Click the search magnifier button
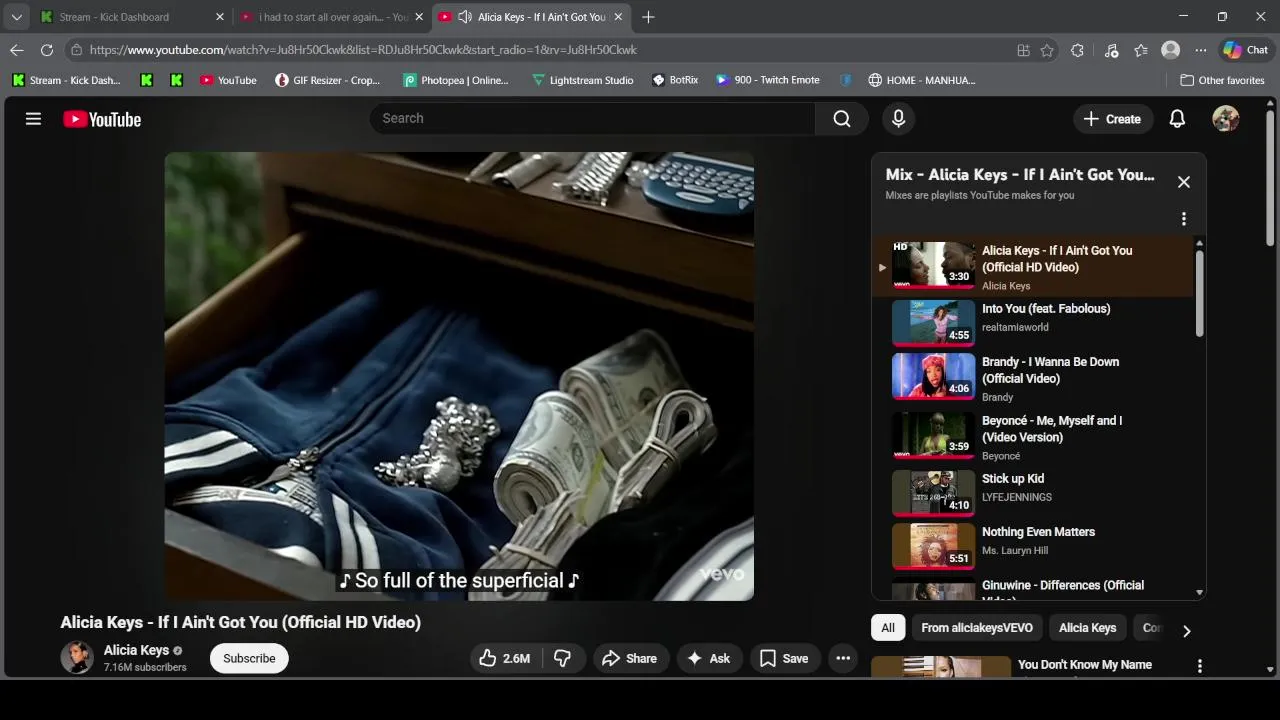The width and height of the screenshot is (1280, 720). 842,119
